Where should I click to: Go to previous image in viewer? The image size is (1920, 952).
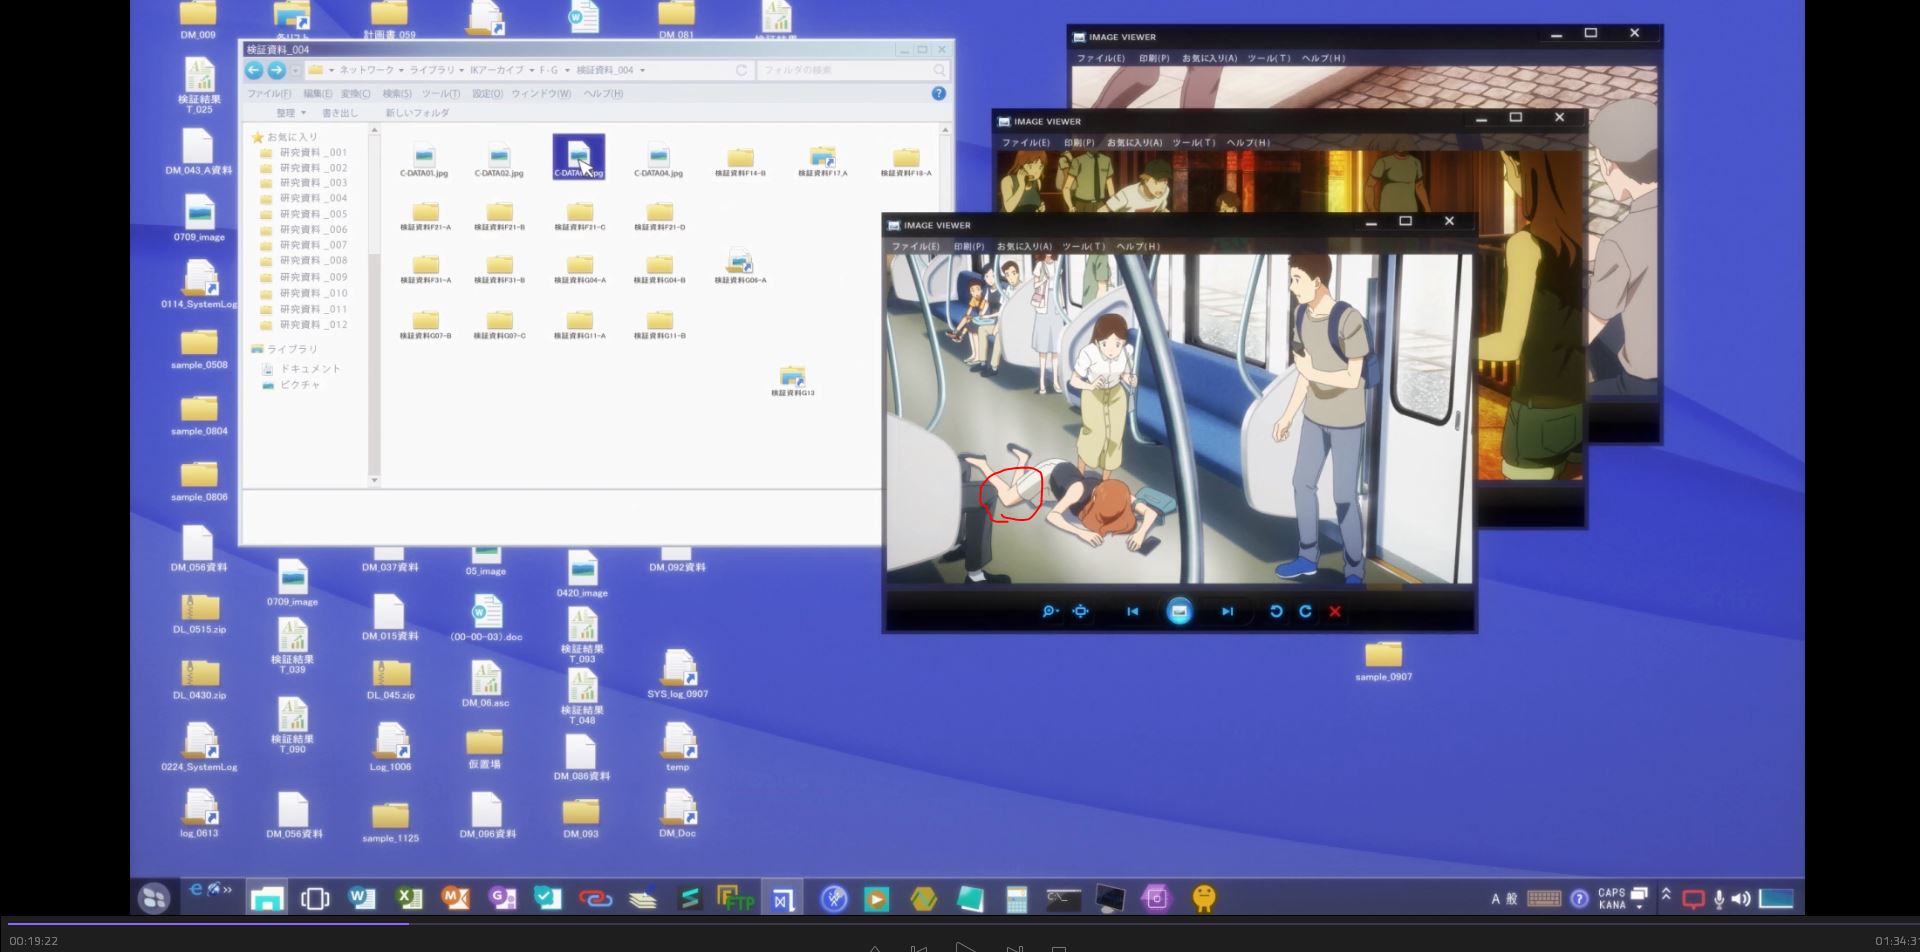coord(1132,611)
